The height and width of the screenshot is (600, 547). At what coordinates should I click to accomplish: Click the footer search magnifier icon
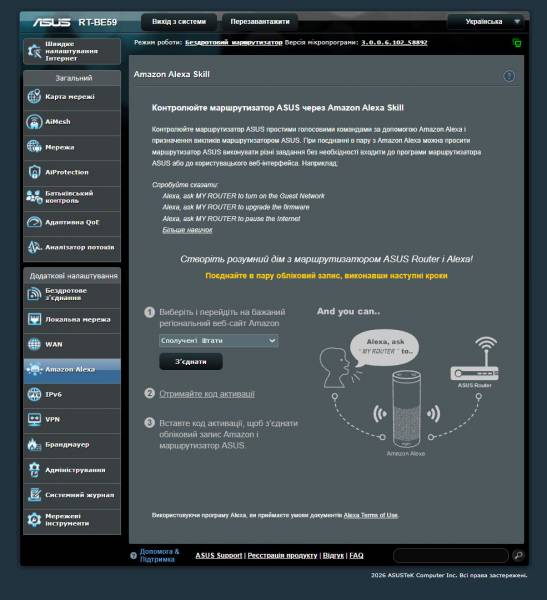(518, 555)
